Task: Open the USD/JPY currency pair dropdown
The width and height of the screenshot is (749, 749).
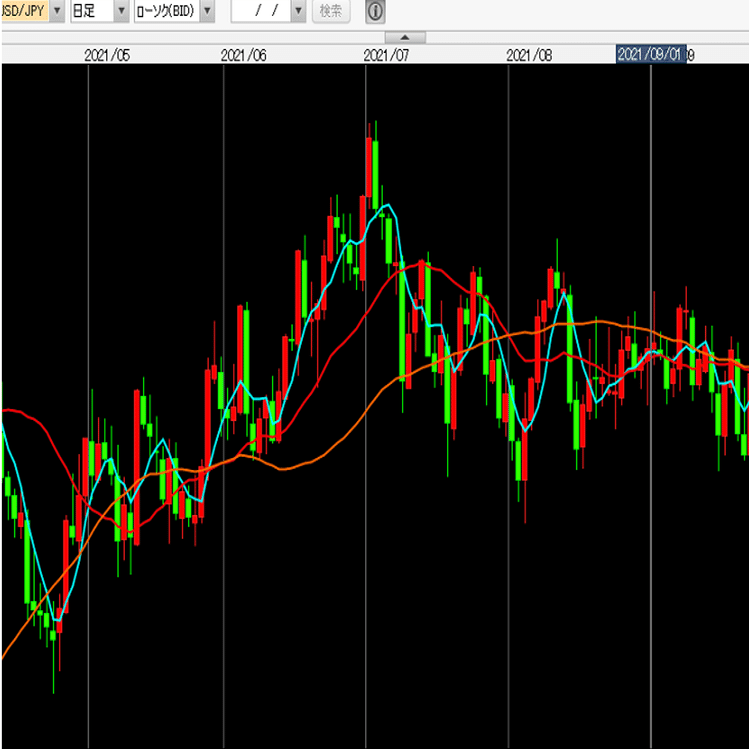Action: [56, 11]
